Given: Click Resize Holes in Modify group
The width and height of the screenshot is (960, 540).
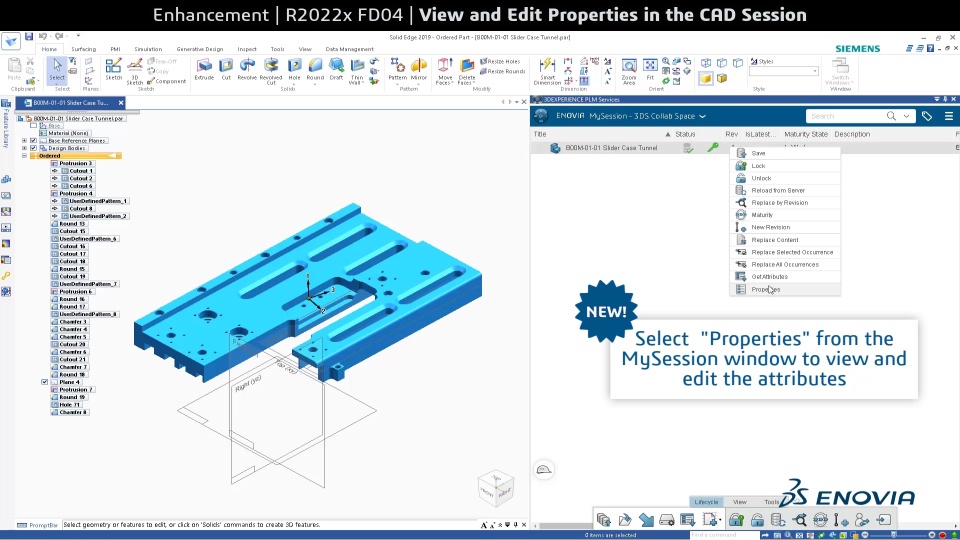Looking at the screenshot, I should click(500, 61).
